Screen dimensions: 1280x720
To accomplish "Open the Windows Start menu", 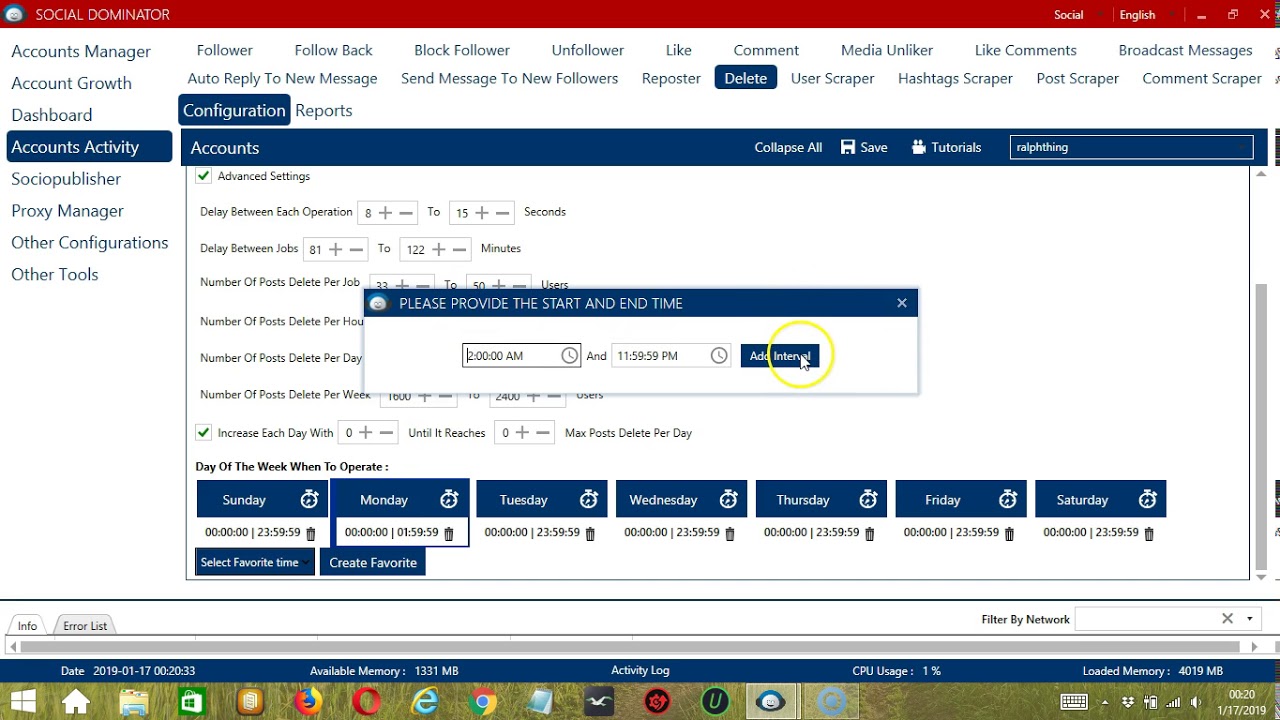I will pos(22,702).
